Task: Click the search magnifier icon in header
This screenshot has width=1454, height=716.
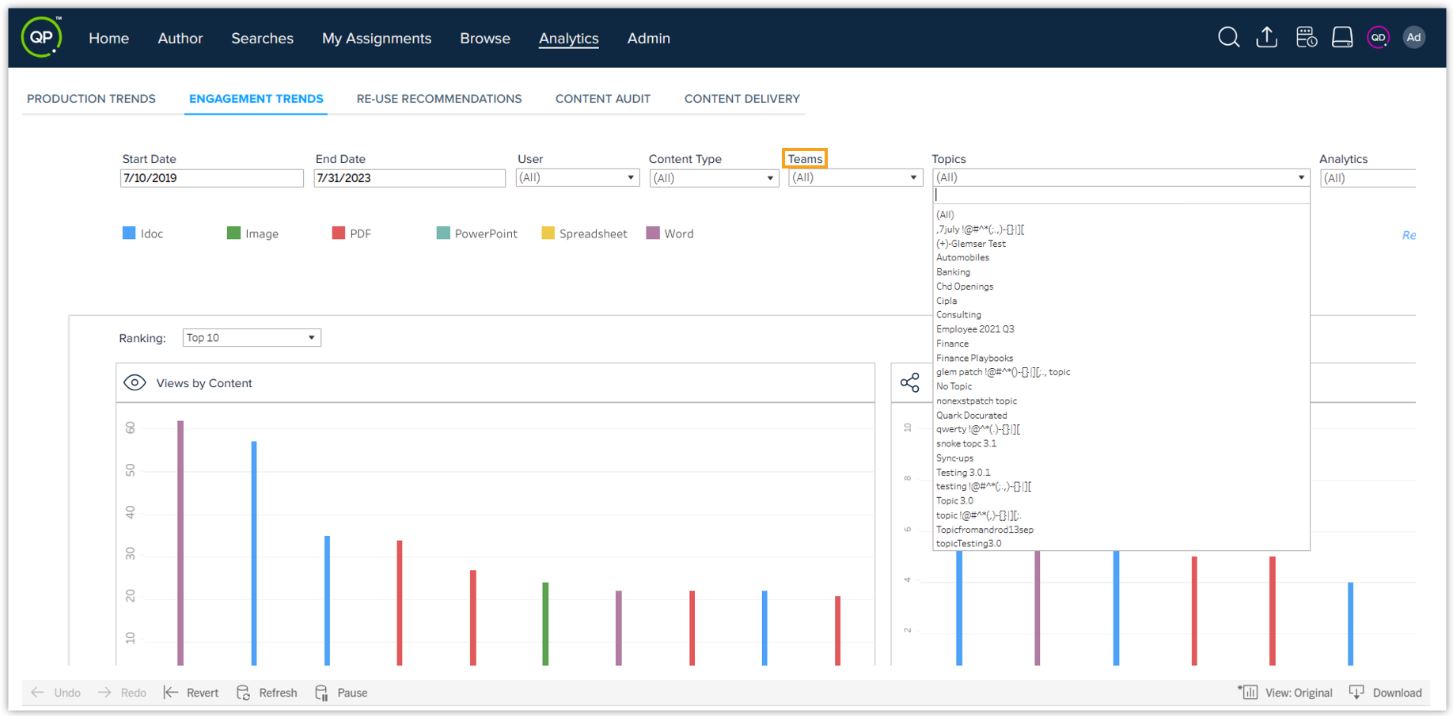Action: pos(1228,37)
